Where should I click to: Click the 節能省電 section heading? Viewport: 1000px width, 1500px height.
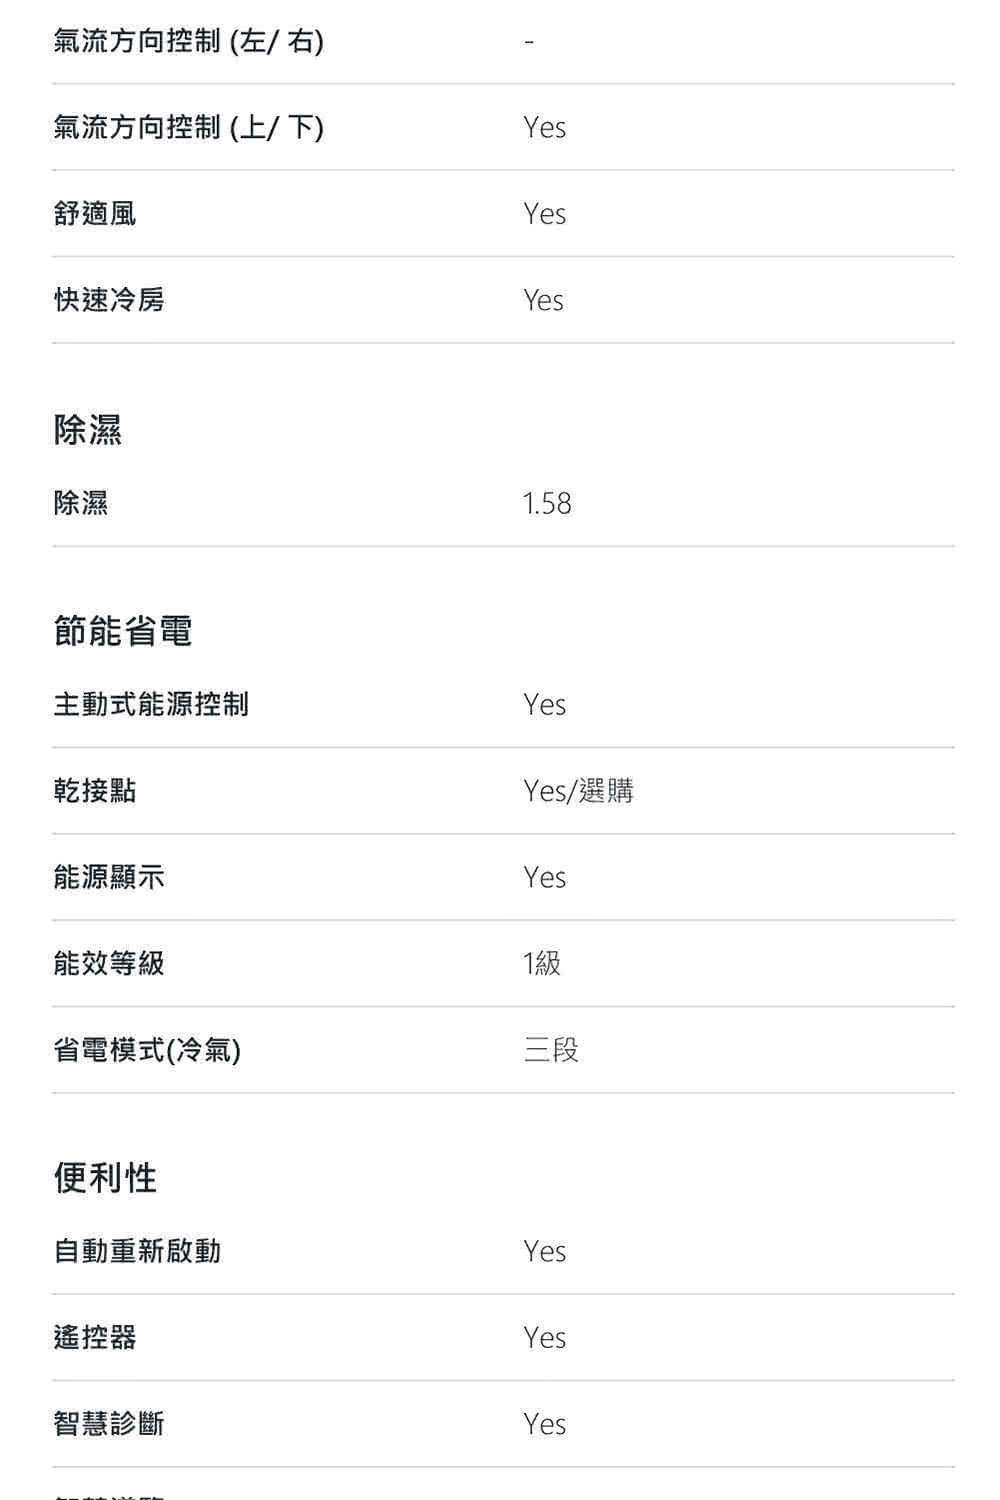pos(123,630)
